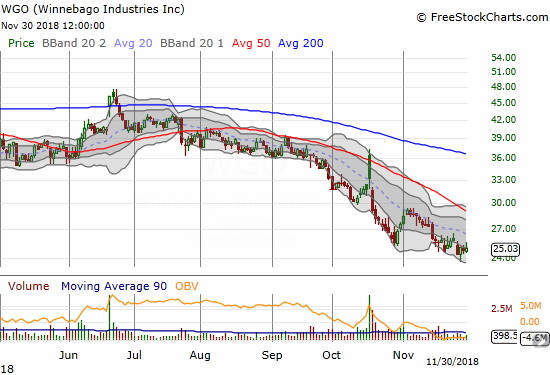Viewport: 550px width, 375px height.
Task: Click the Nov month label
Action: click(403, 355)
